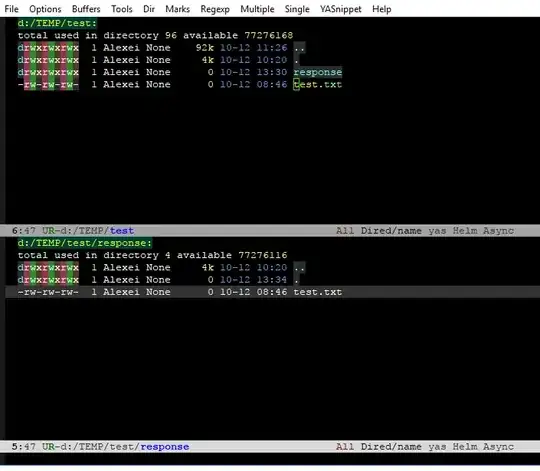This screenshot has width=540, height=471.
Task: Click '-rw-rw-rw-' permissions in top pane
Action: click(x=48, y=84)
